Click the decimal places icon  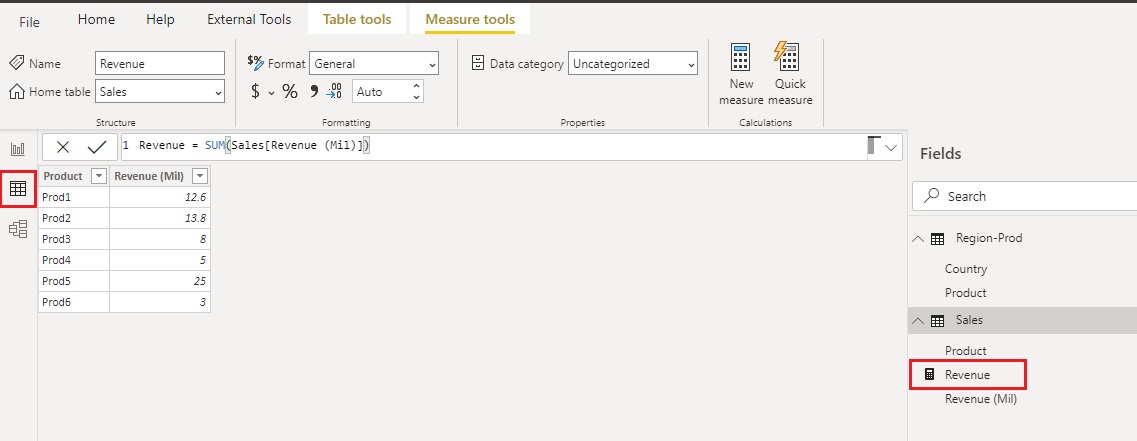point(334,91)
